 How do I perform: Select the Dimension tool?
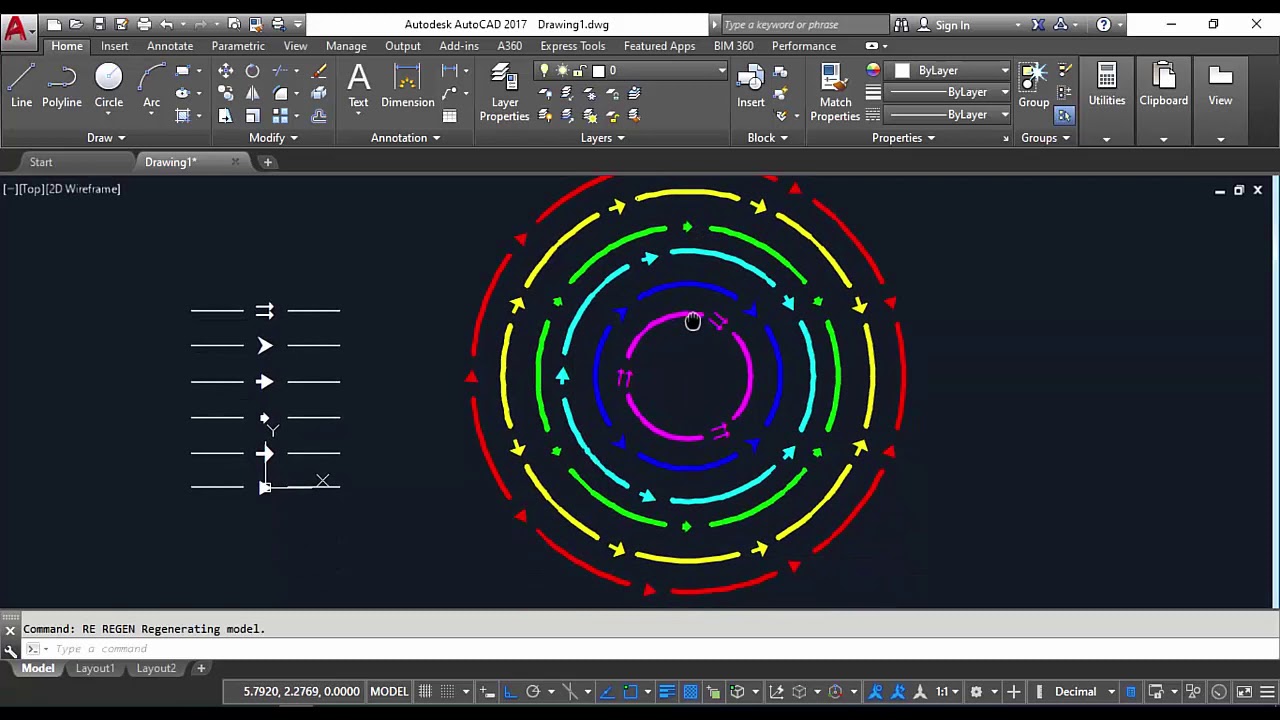(407, 86)
